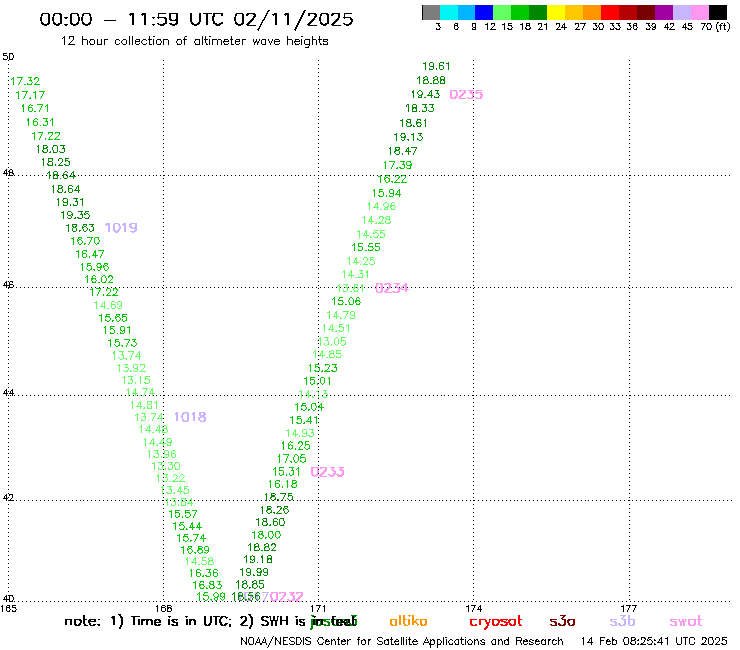Click wave height value '19.99'
740x650 pixels.
(254, 572)
